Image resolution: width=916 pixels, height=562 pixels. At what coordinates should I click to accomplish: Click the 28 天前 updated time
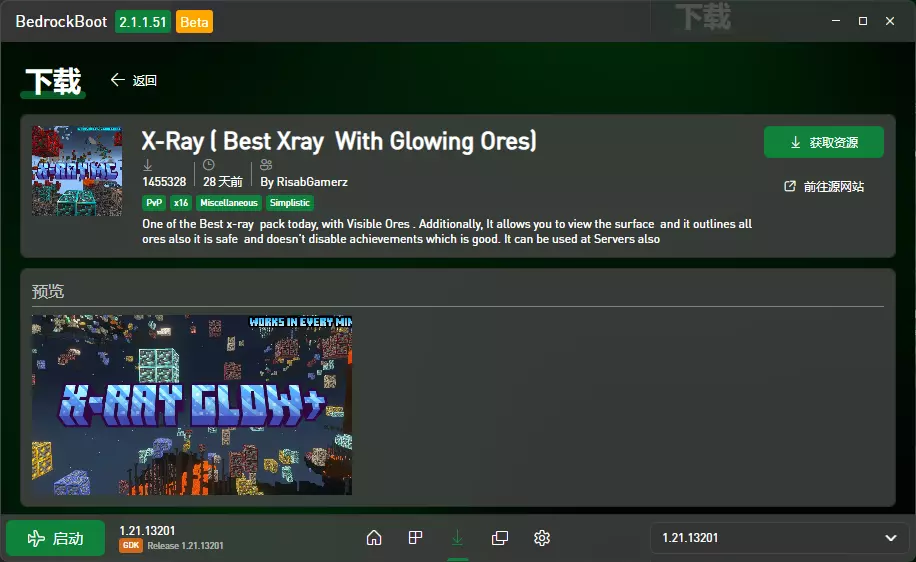(223, 182)
